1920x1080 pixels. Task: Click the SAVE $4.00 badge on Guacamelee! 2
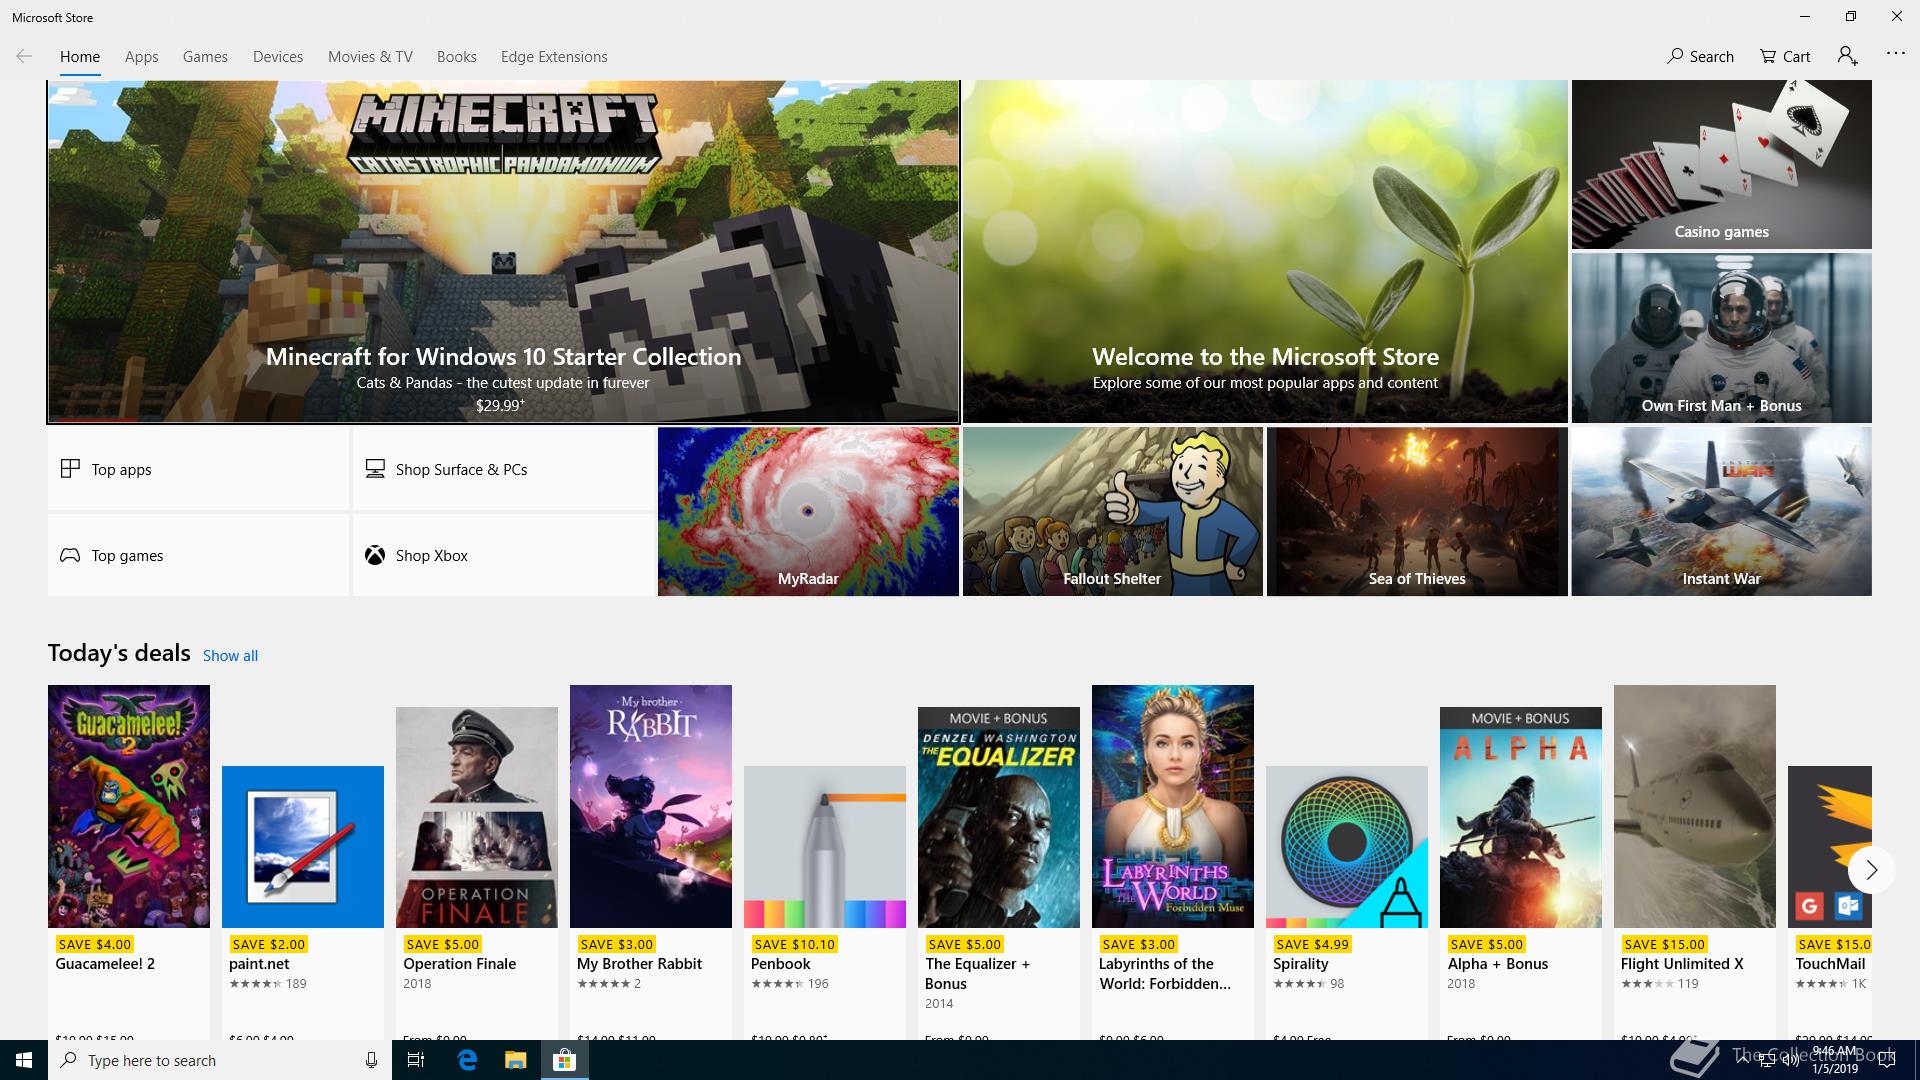(95, 944)
